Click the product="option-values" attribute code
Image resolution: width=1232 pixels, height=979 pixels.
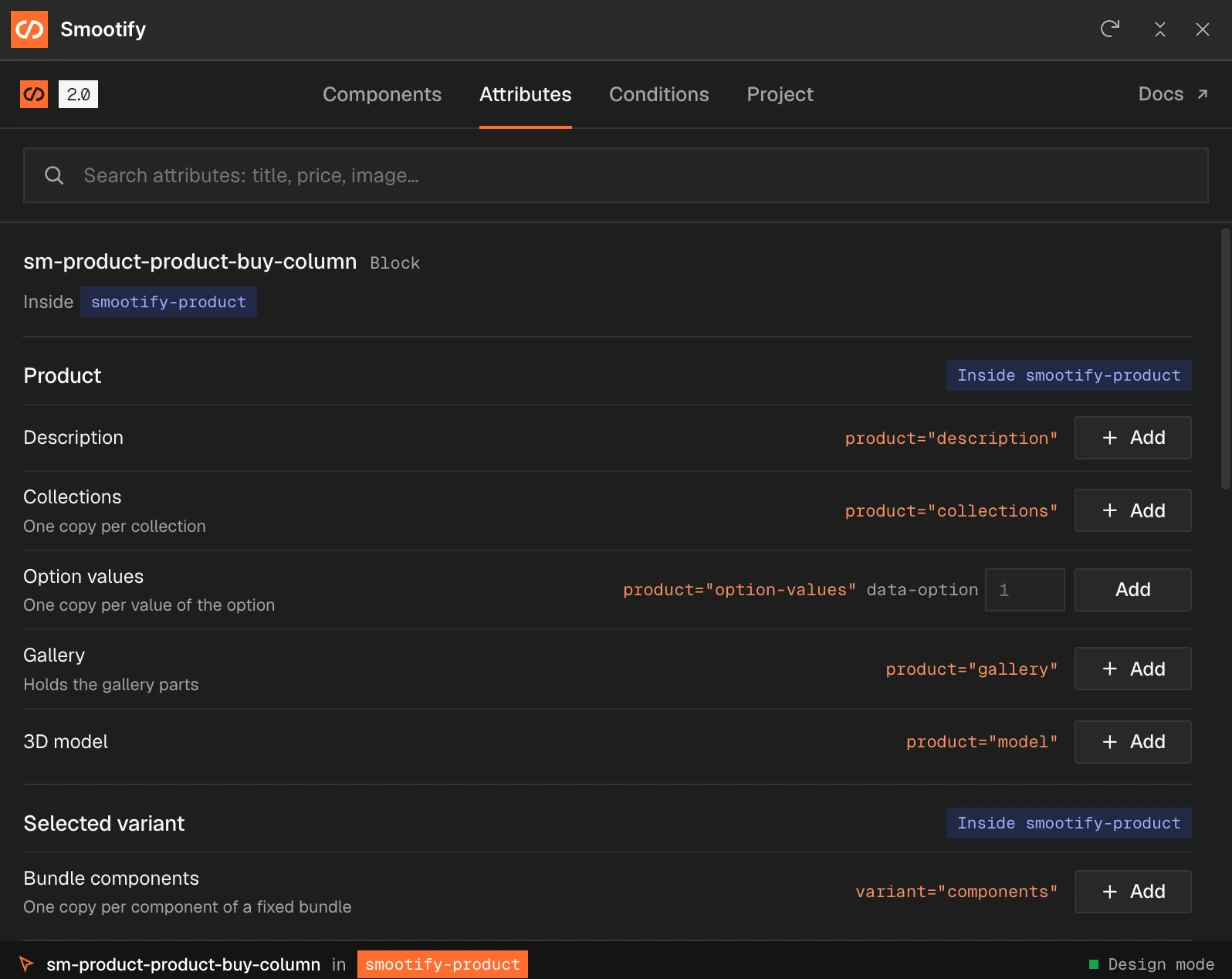[x=739, y=590]
